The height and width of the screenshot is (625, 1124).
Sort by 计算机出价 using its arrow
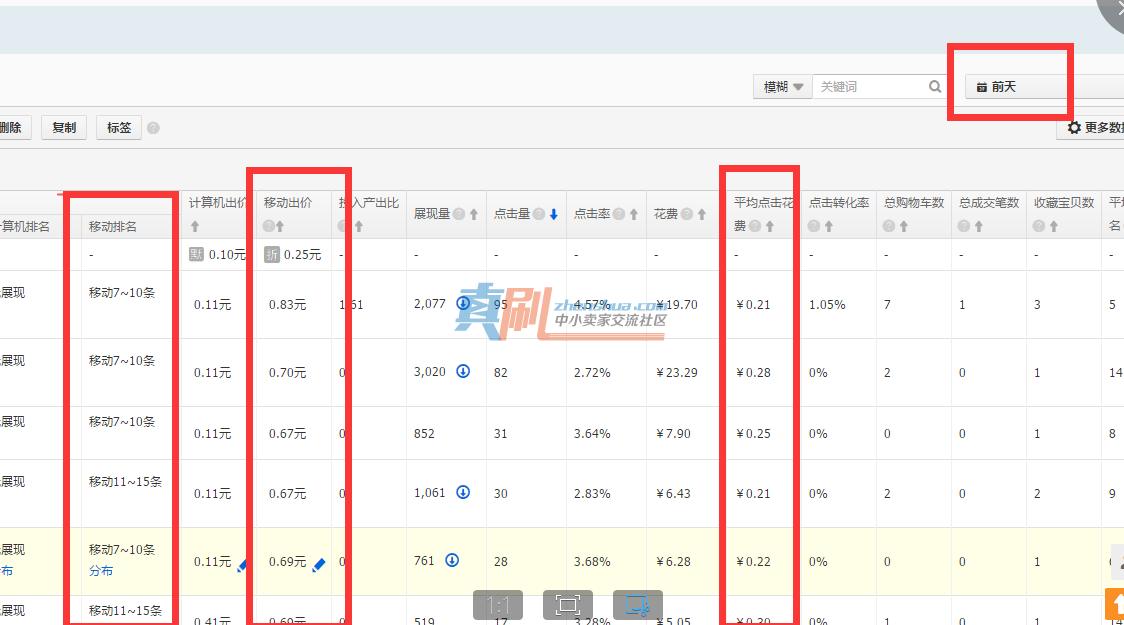coord(195,226)
